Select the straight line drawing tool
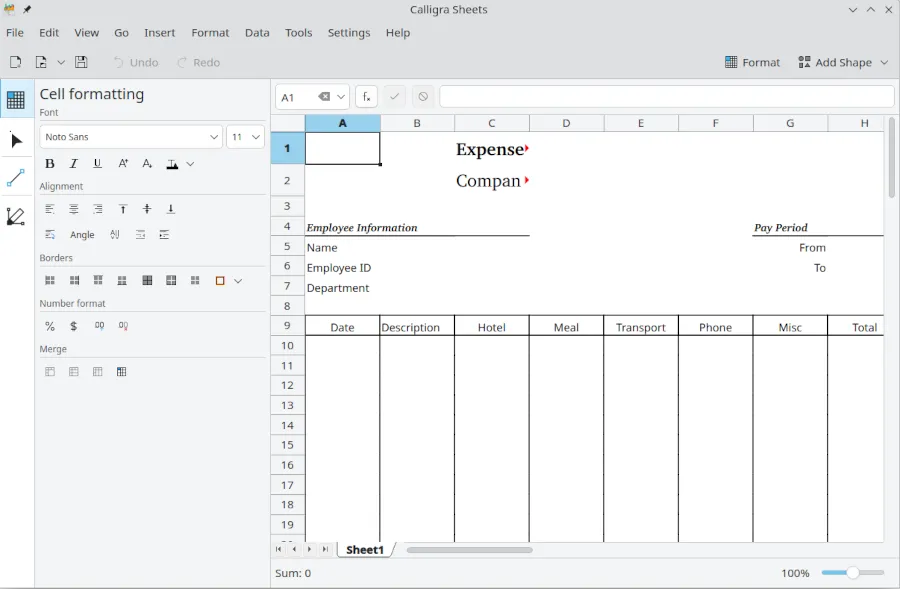 pyautogui.click(x=16, y=178)
